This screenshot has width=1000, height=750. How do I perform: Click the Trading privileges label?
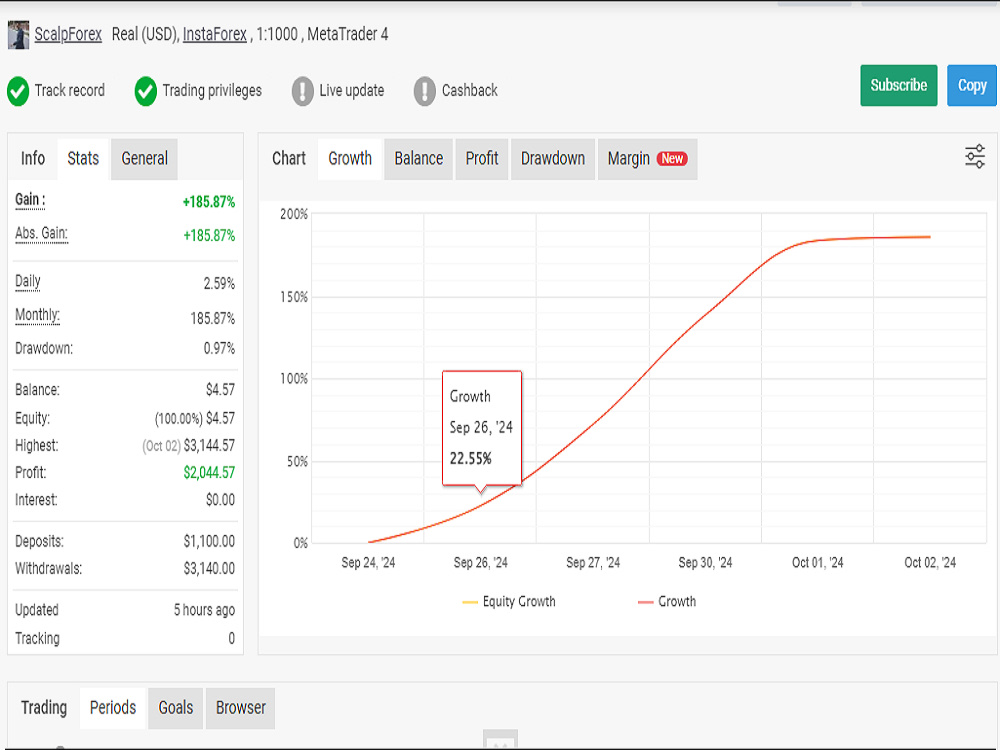(x=212, y=91)
